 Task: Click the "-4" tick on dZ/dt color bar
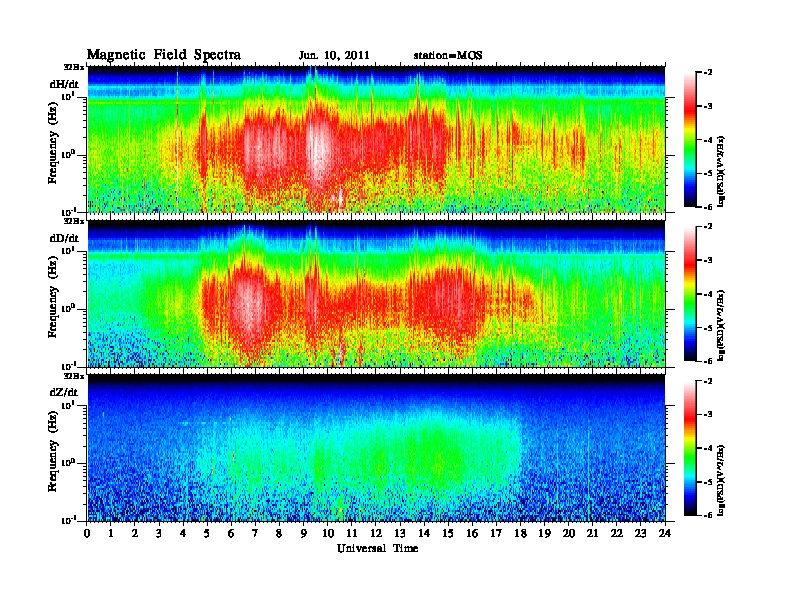[708, 448]
